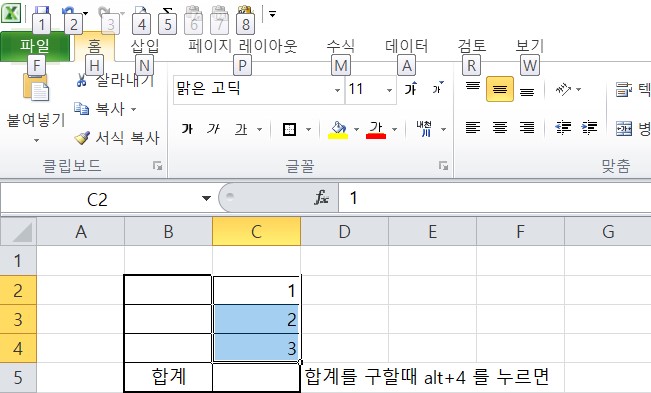Switch to the 페이지 레이아웃 tab

click(242, 46)
